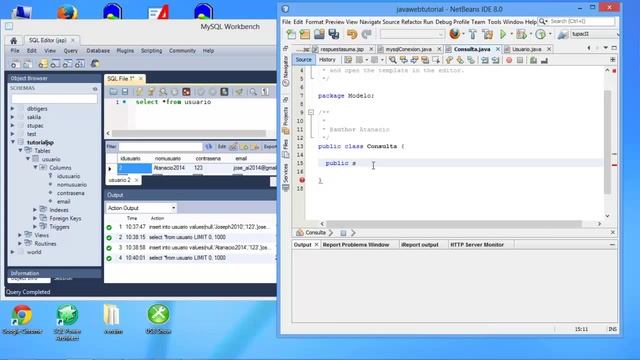Expand dbtigers schema in Object Browser
This screenshot has height=360, width=640.
(x=13, y=109)
